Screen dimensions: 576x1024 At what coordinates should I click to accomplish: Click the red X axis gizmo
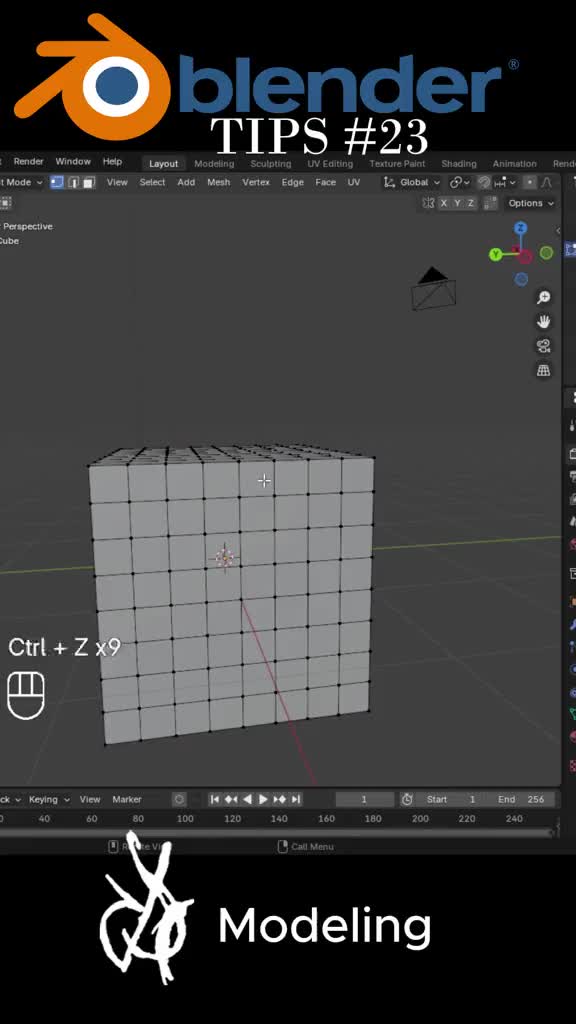tap(522, 254)
